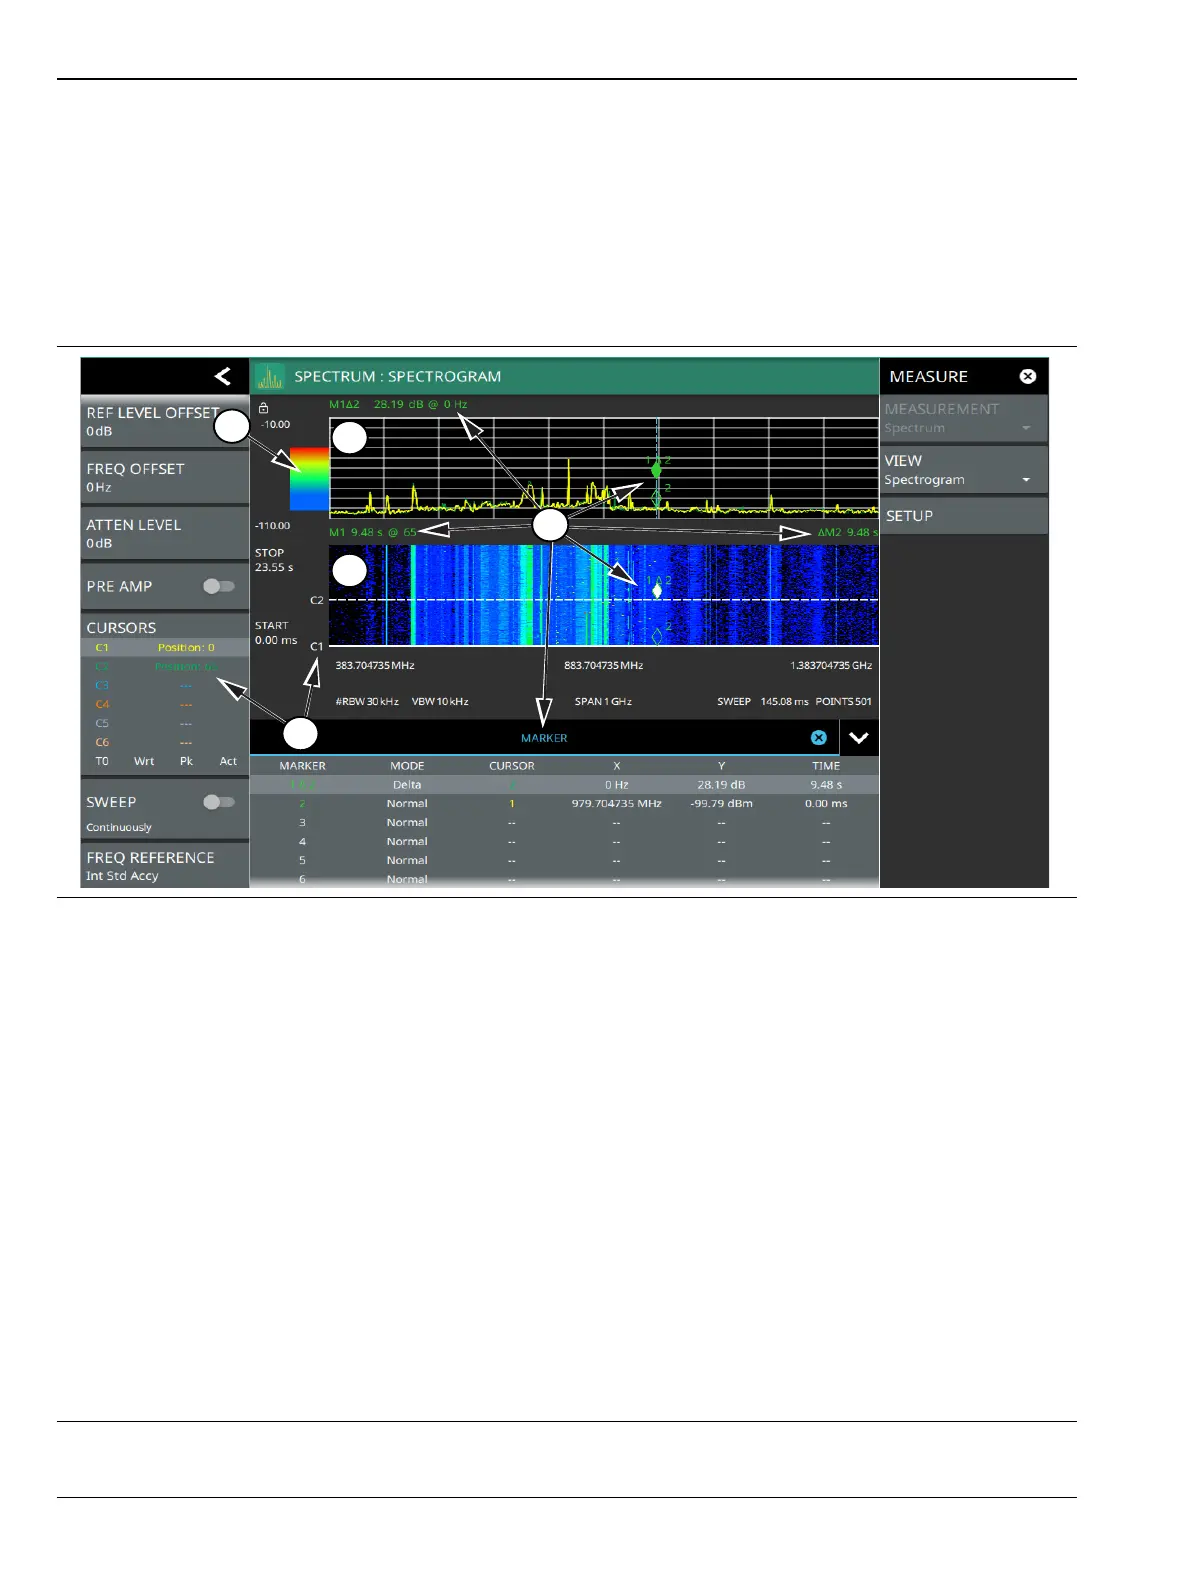Click the CURSOR column header
This screenshot has height=1582, width=1190.
point(512,766)
